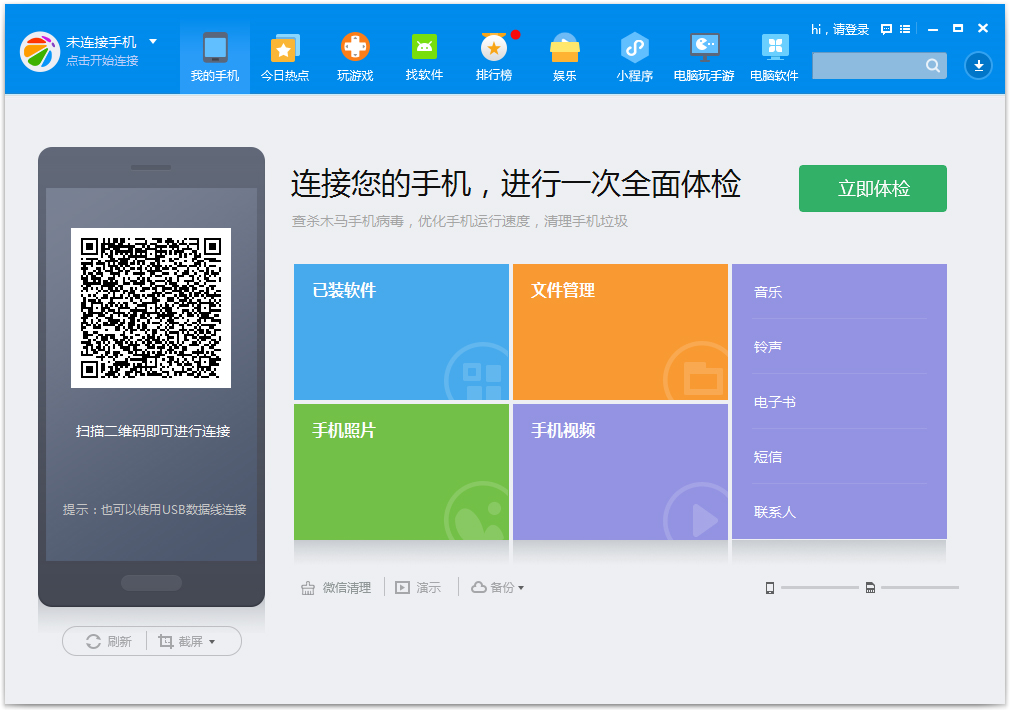Open the main menu list icon

tap(905, 29)
